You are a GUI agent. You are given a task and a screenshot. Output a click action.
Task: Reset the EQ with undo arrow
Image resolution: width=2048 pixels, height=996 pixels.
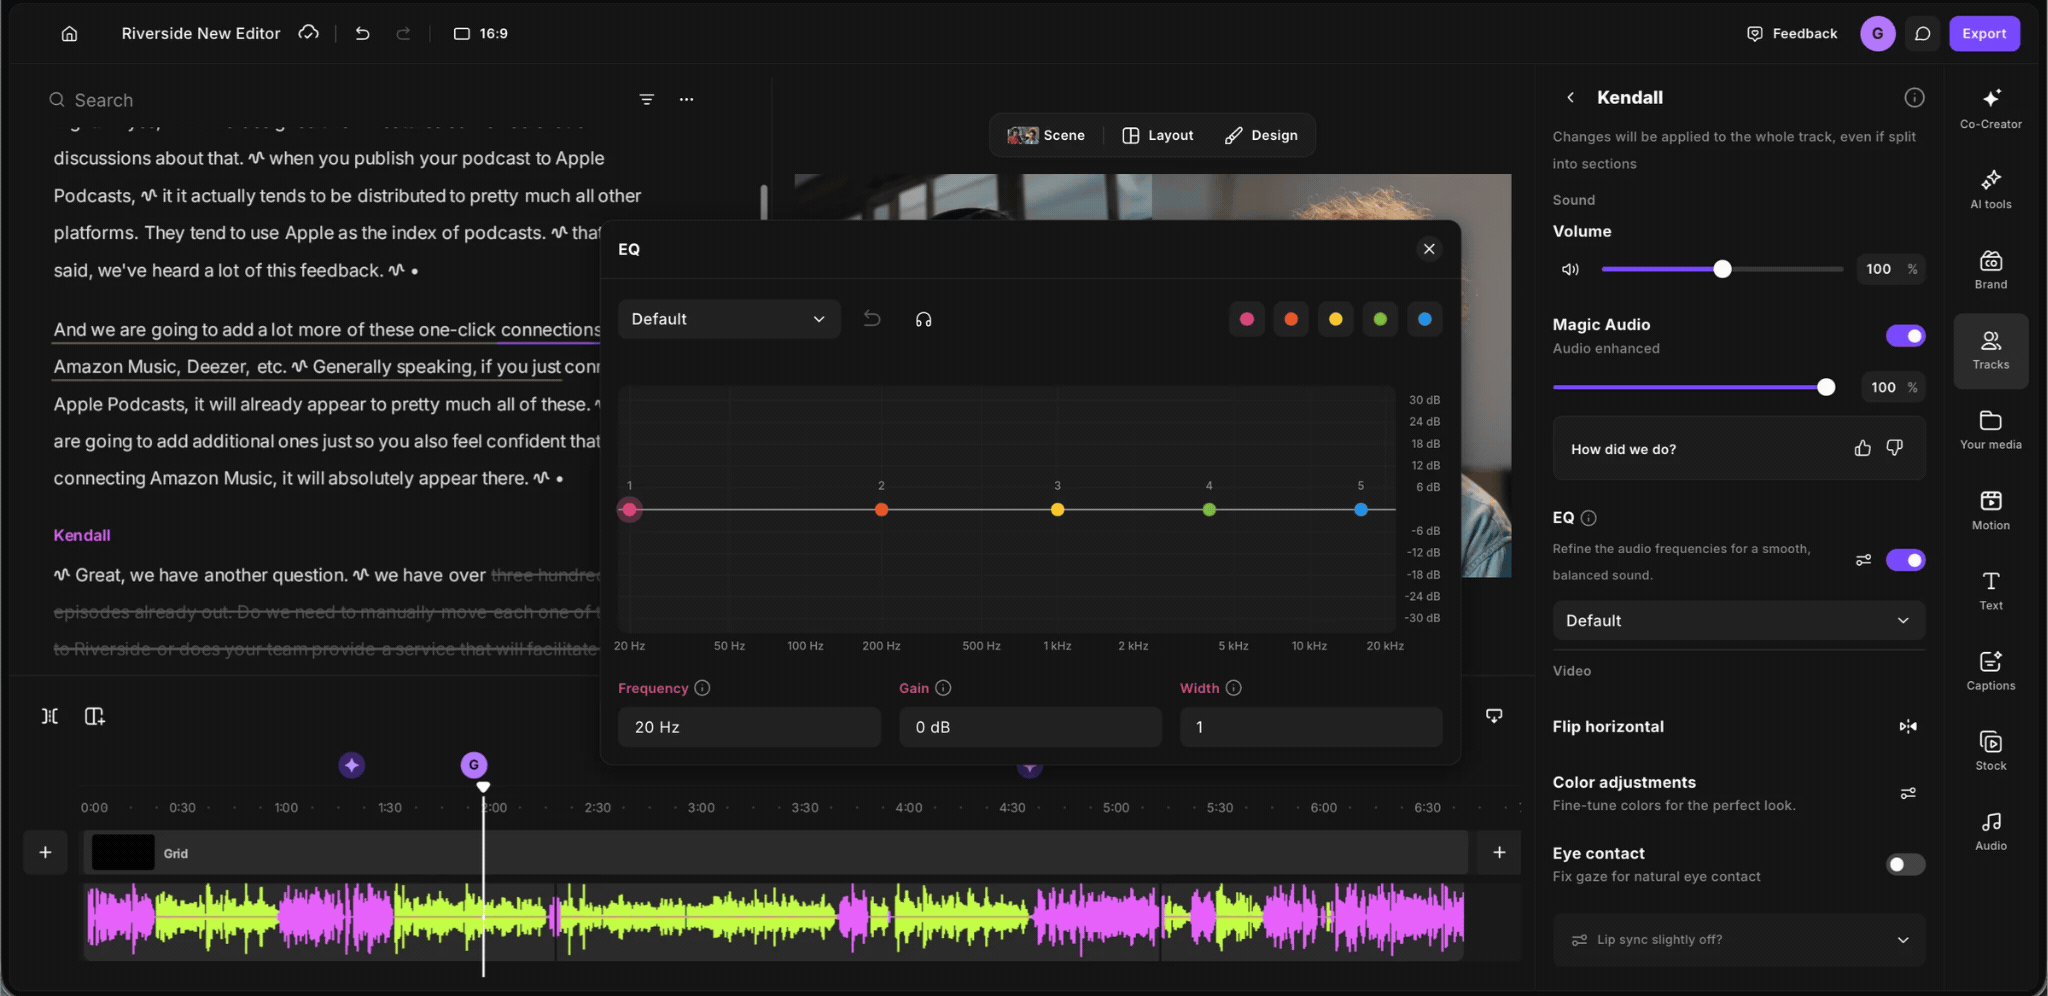point(872,319)
